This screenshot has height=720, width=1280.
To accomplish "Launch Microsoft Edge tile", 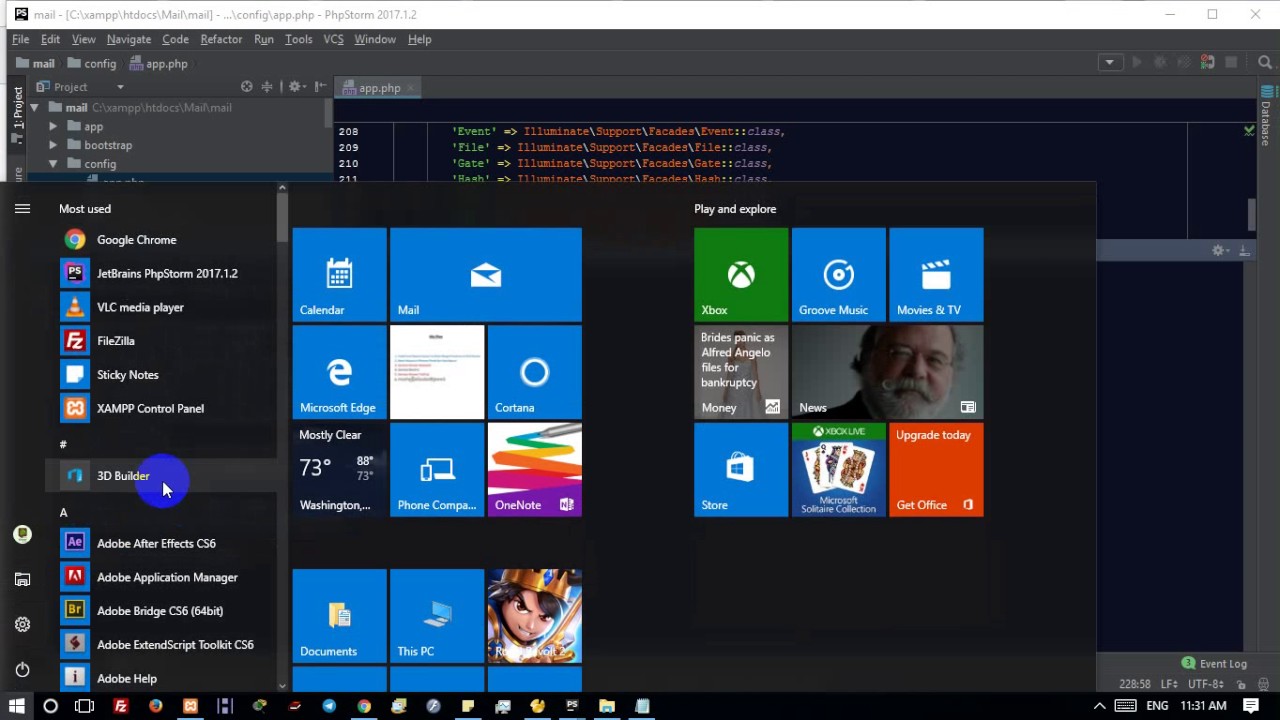I will [x=339, y=372].
